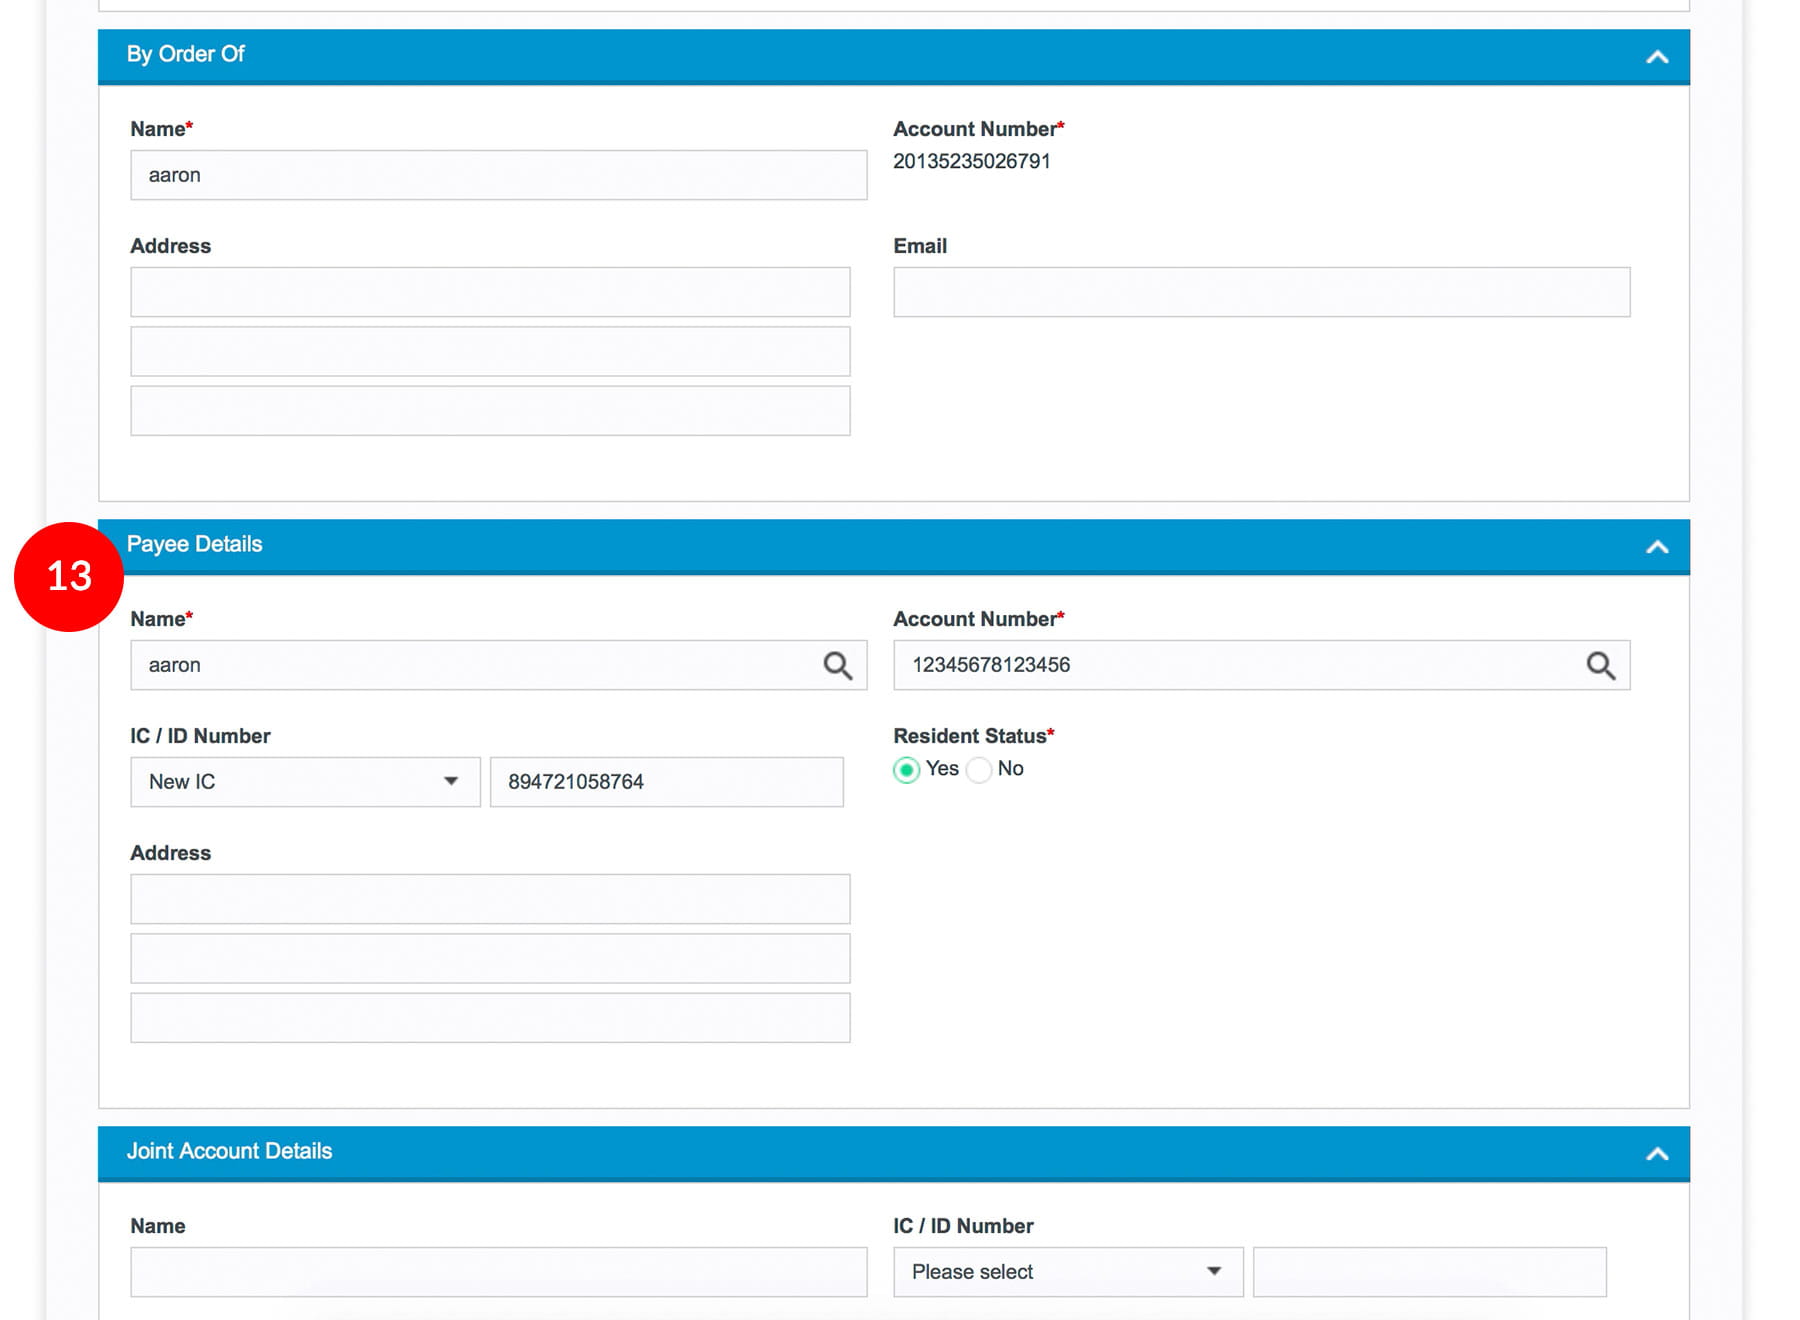Select No for Resident Status
The image size is (1800, 1320).
[980, 770]
